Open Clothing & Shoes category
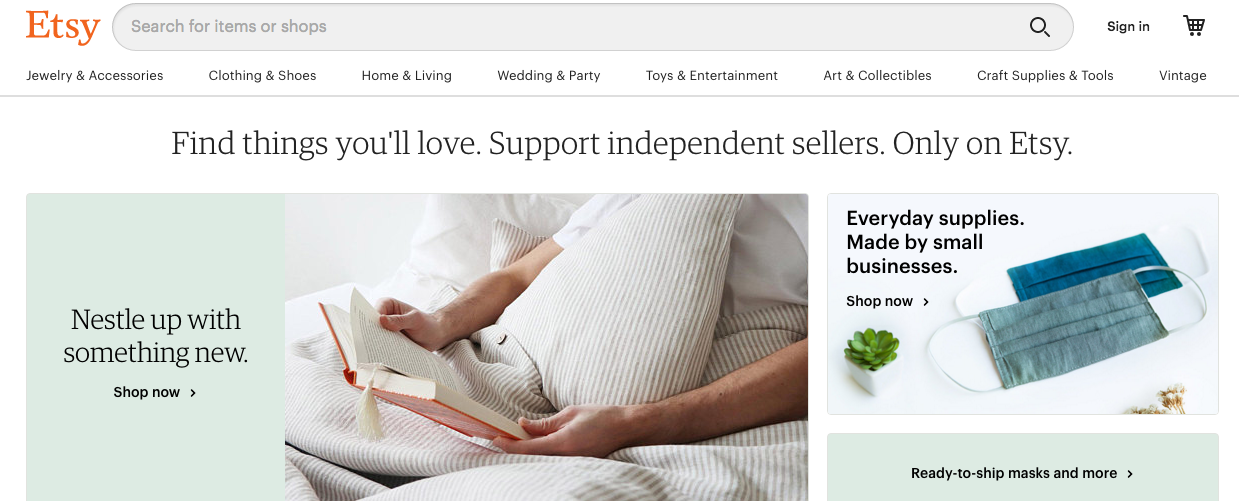The image size is (1239, 501). [x=262, y=75]
